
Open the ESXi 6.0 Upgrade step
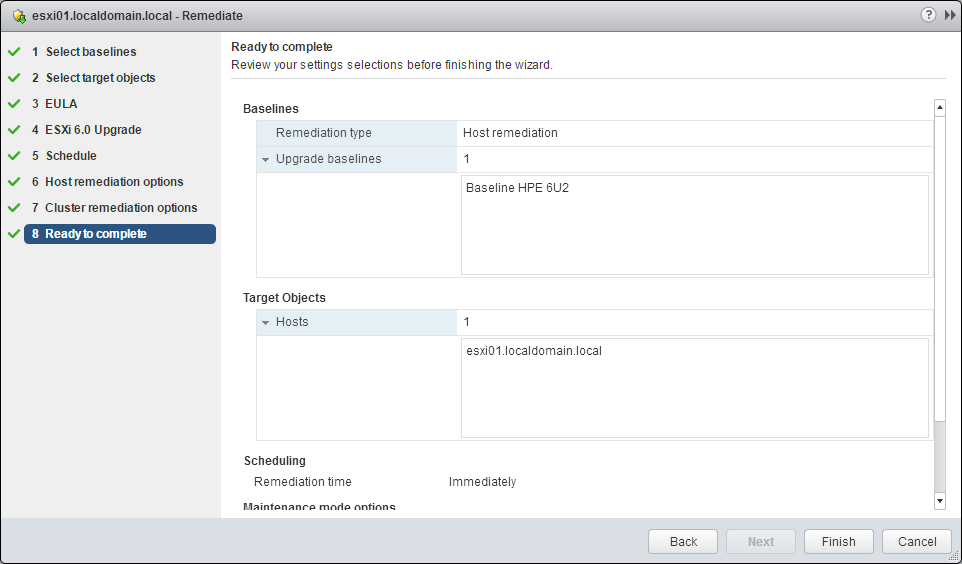point(93,130)
